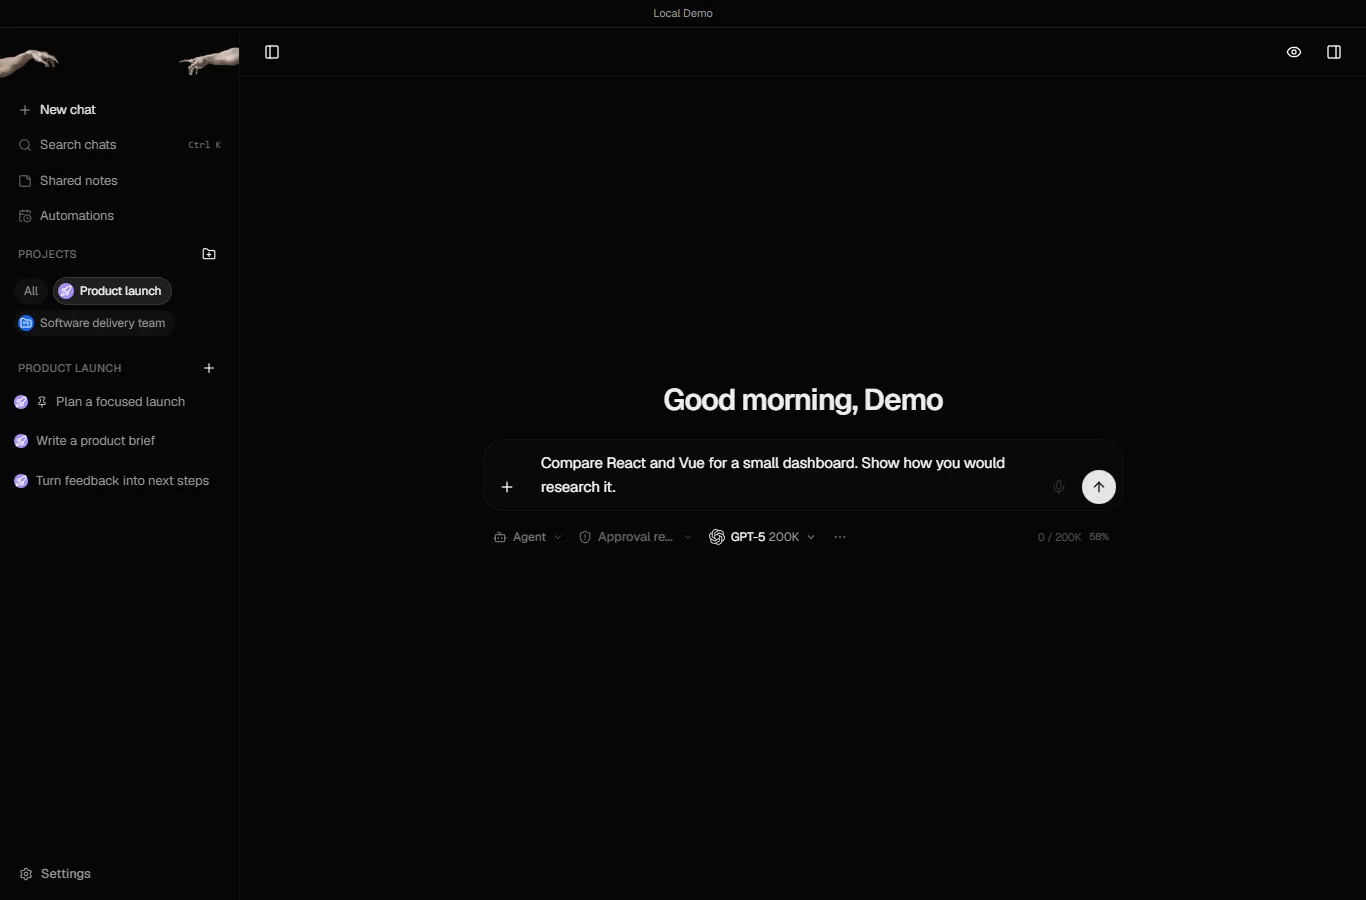Click the Good morning, Demo heading
1366x900 pixels.
803,400
